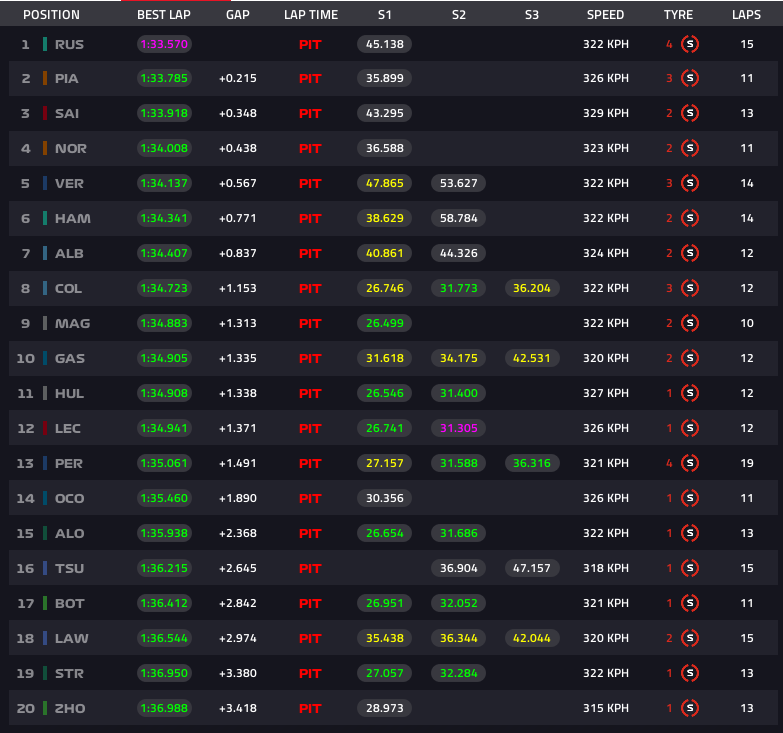
Task: Select the tyre icon in LEC row
Action: click(690, 429)
